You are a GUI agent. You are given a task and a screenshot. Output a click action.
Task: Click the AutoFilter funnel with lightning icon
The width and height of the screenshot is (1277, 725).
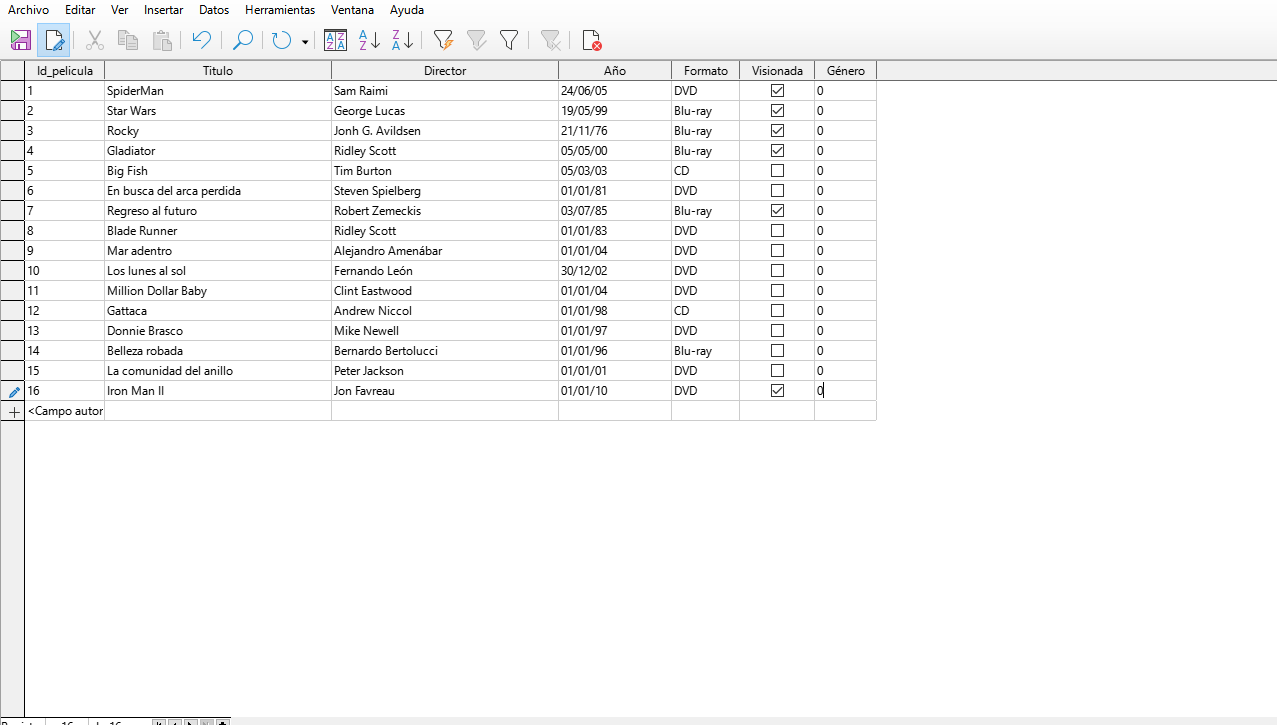[443, 40]
